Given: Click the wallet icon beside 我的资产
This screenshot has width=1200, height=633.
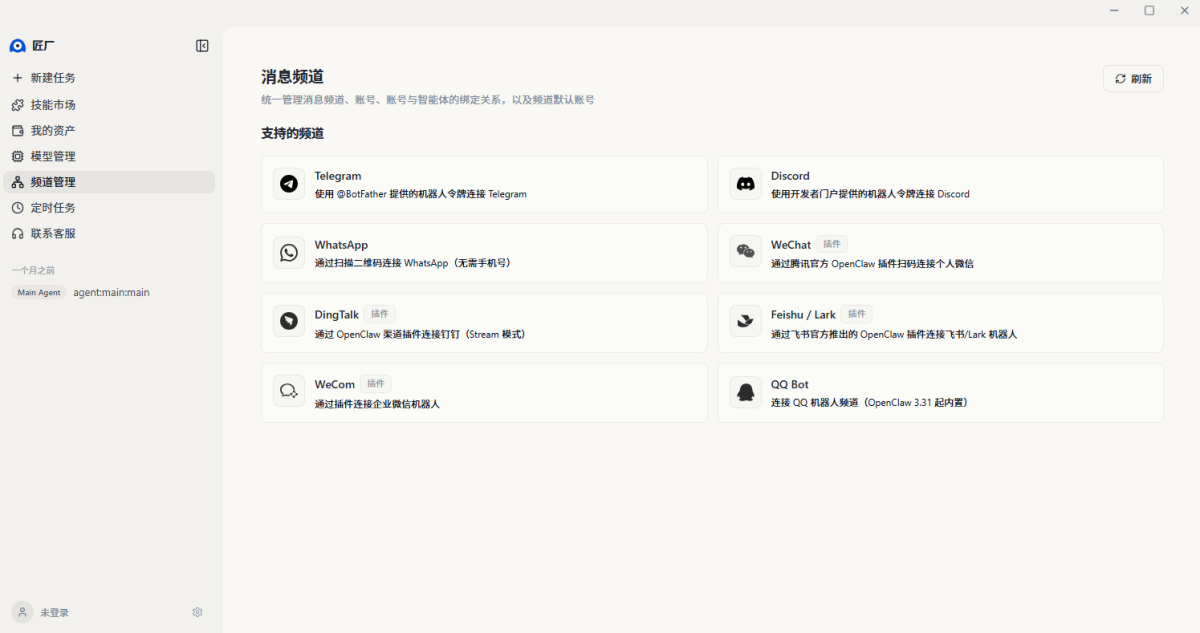Looking at the screenshot, I should coord(17,130).
